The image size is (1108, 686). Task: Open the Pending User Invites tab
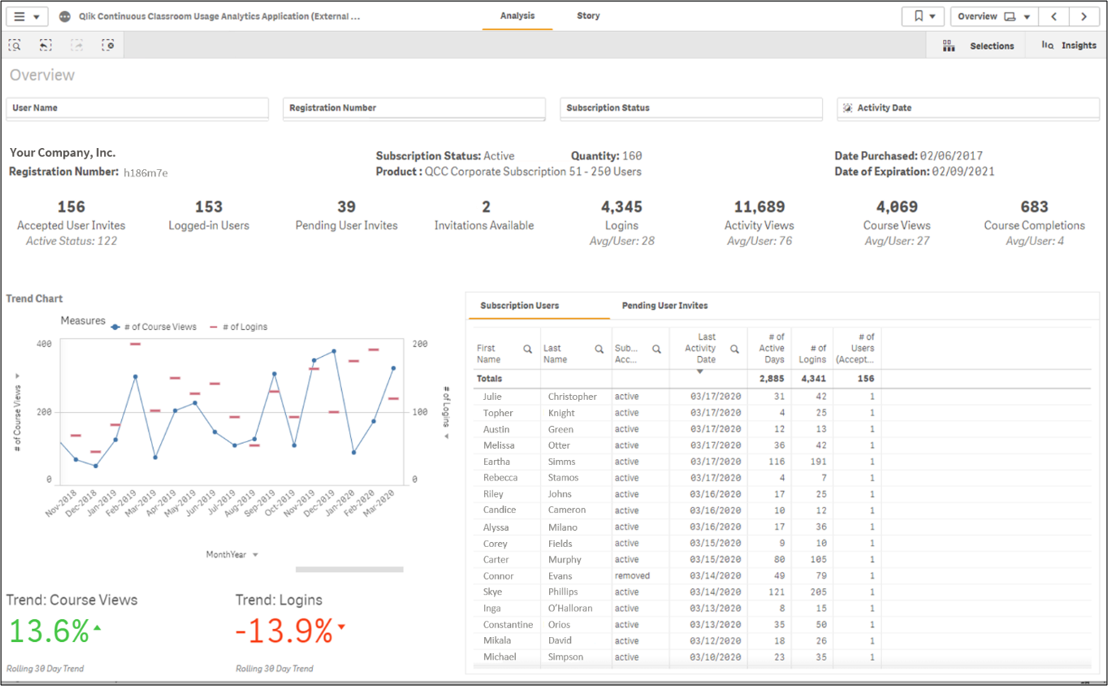pos(664,306)
